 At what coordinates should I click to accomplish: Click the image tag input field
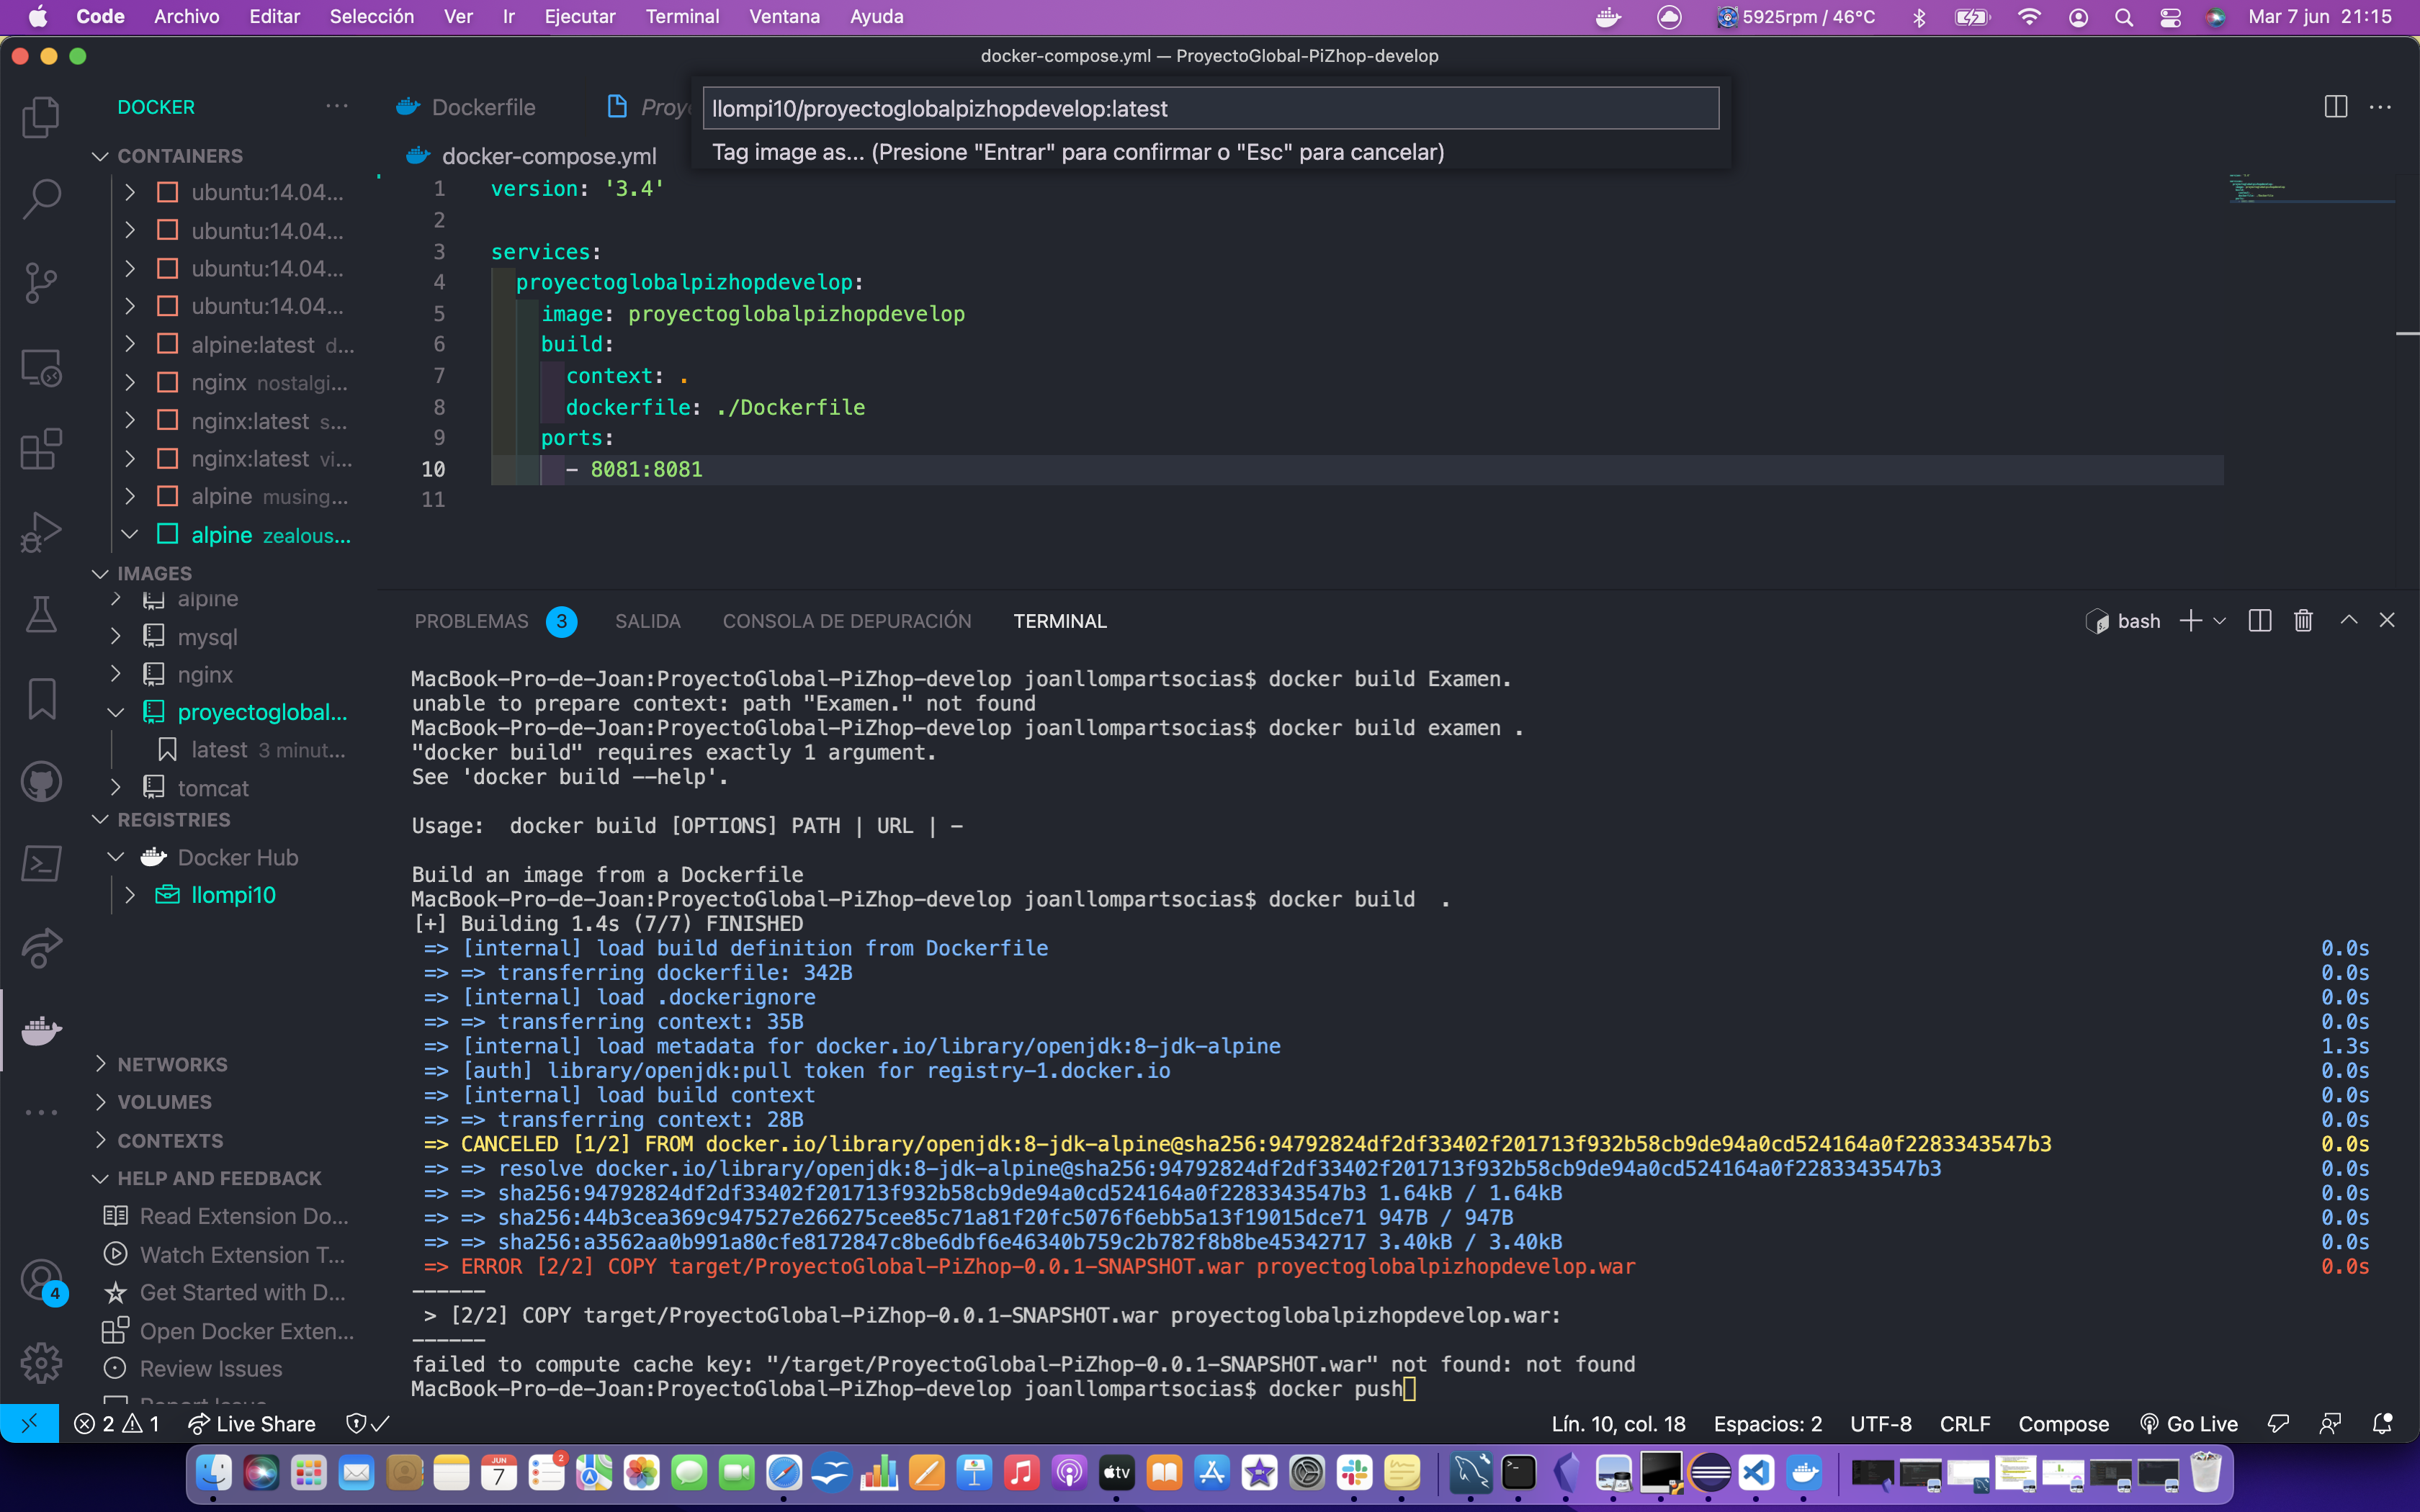1209,107
